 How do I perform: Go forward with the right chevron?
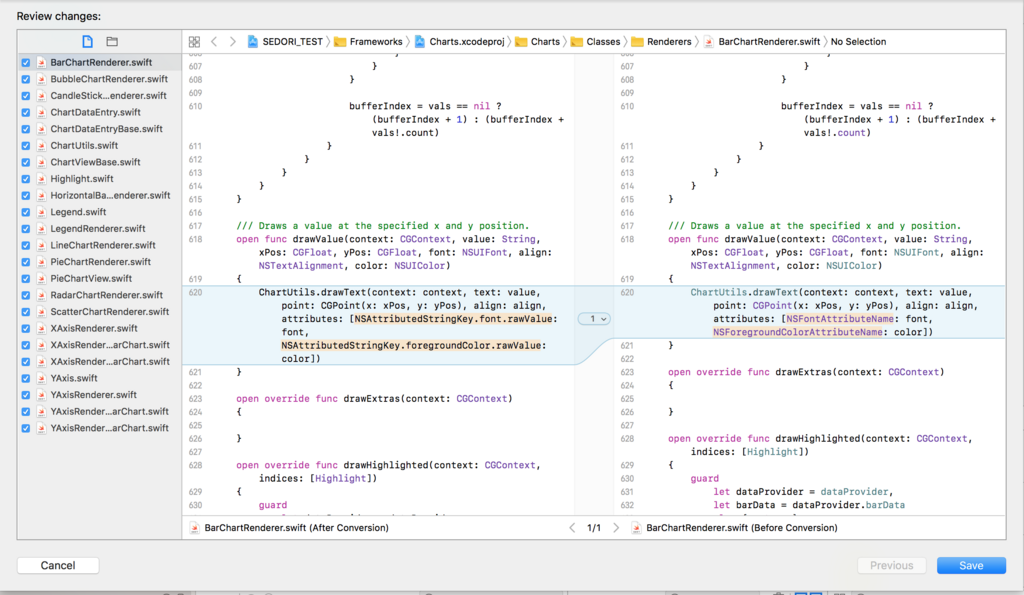(x=232, y=42)
